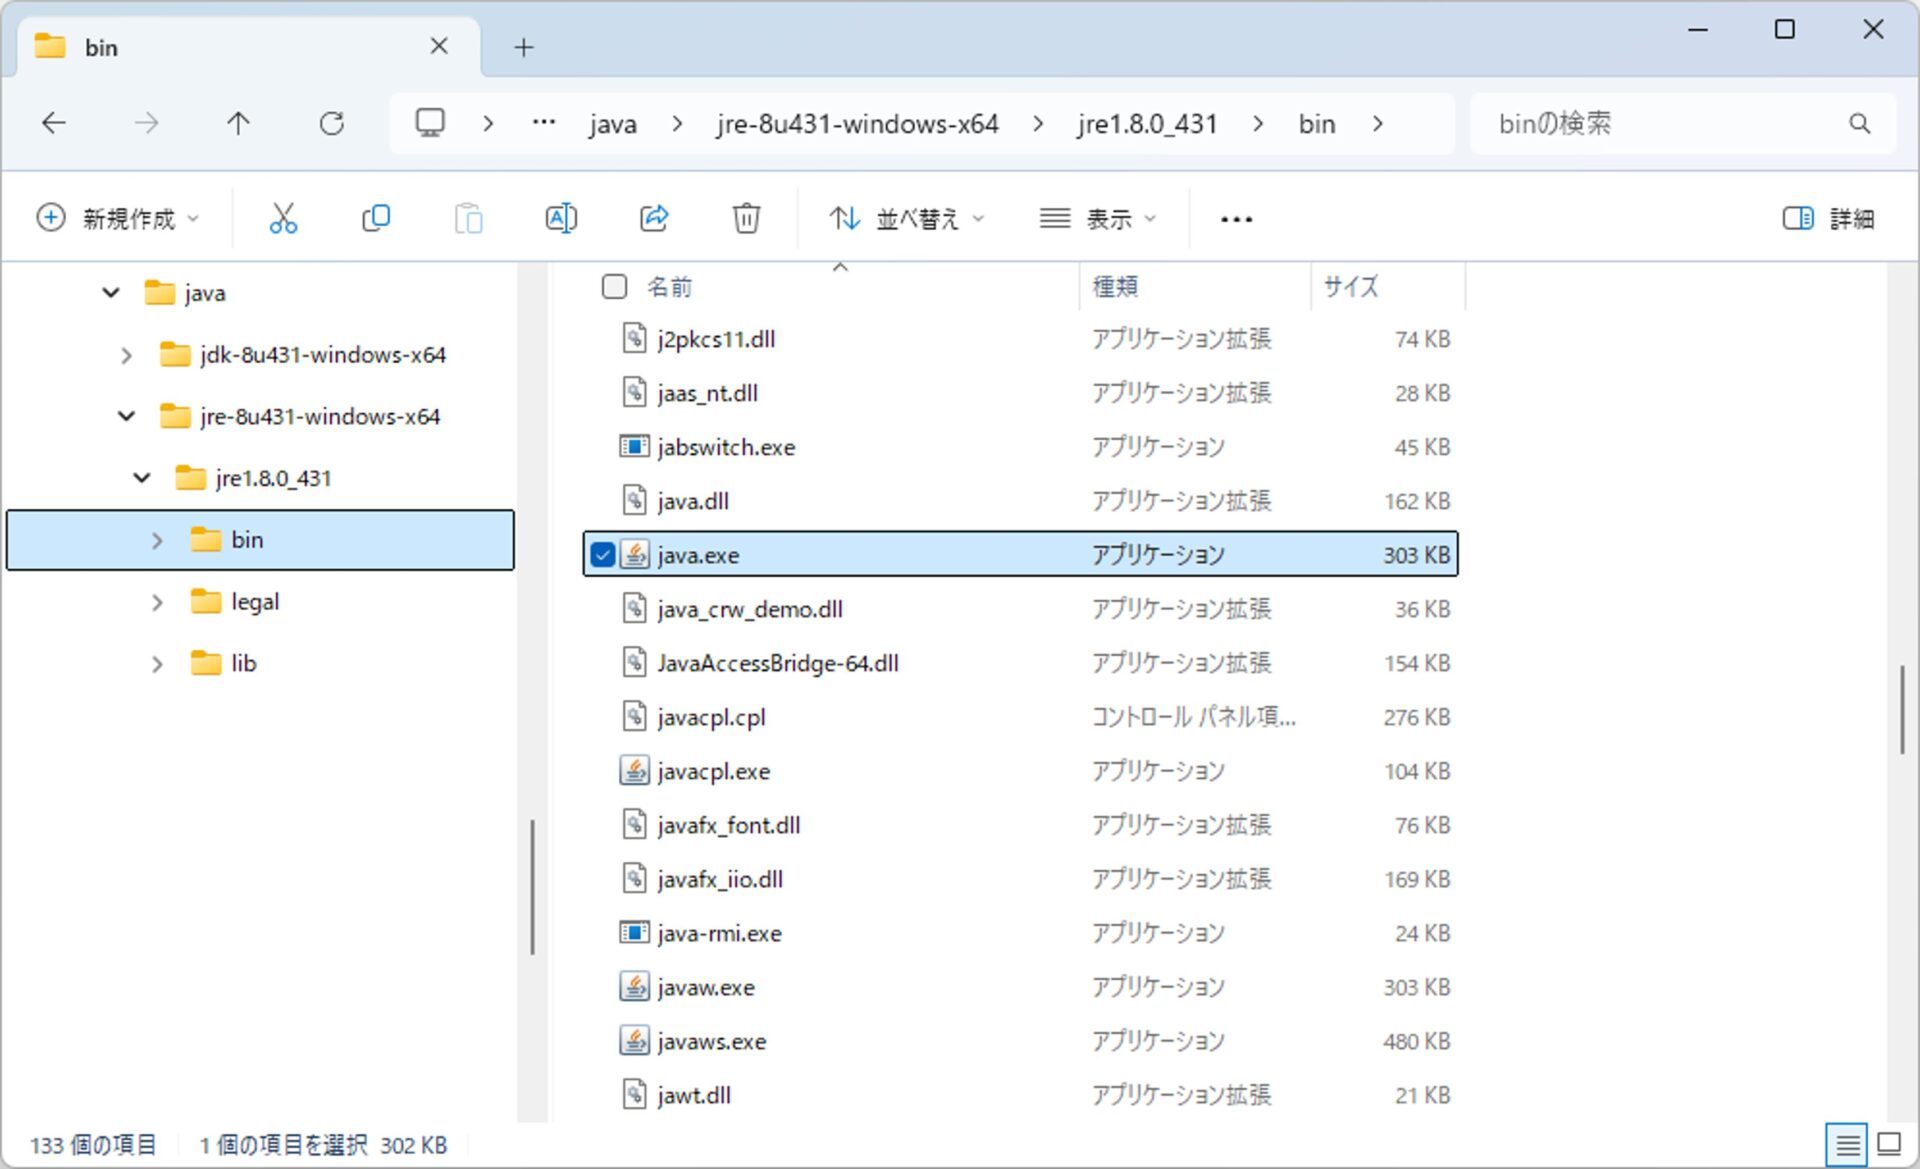Screen dimensions: 1920x1169
Task: Go up one folder with the up arrow
Action: click(x=238, y=124)
